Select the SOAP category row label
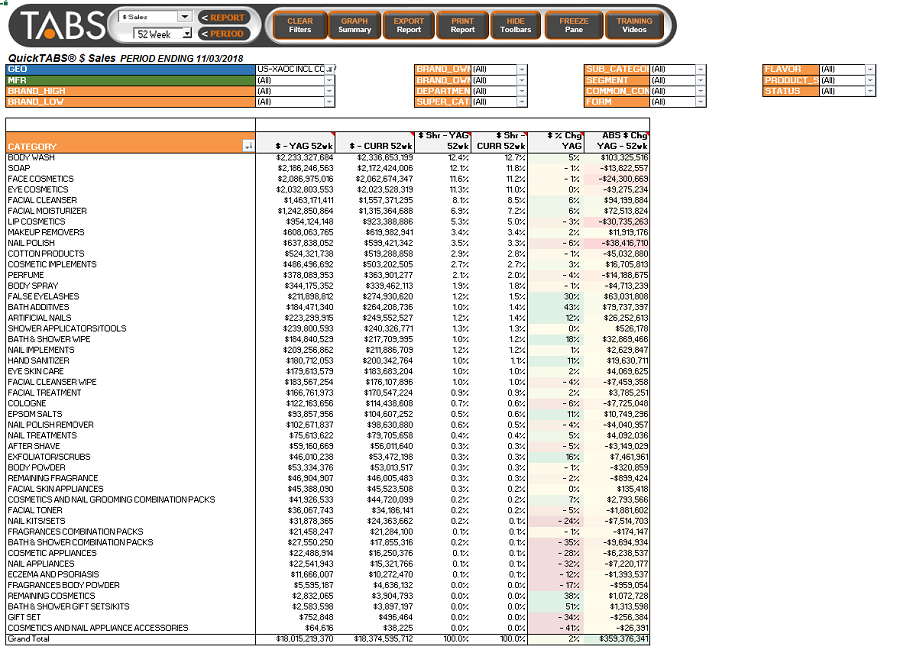Screen dimensions: 900x653 click(19, 168)
